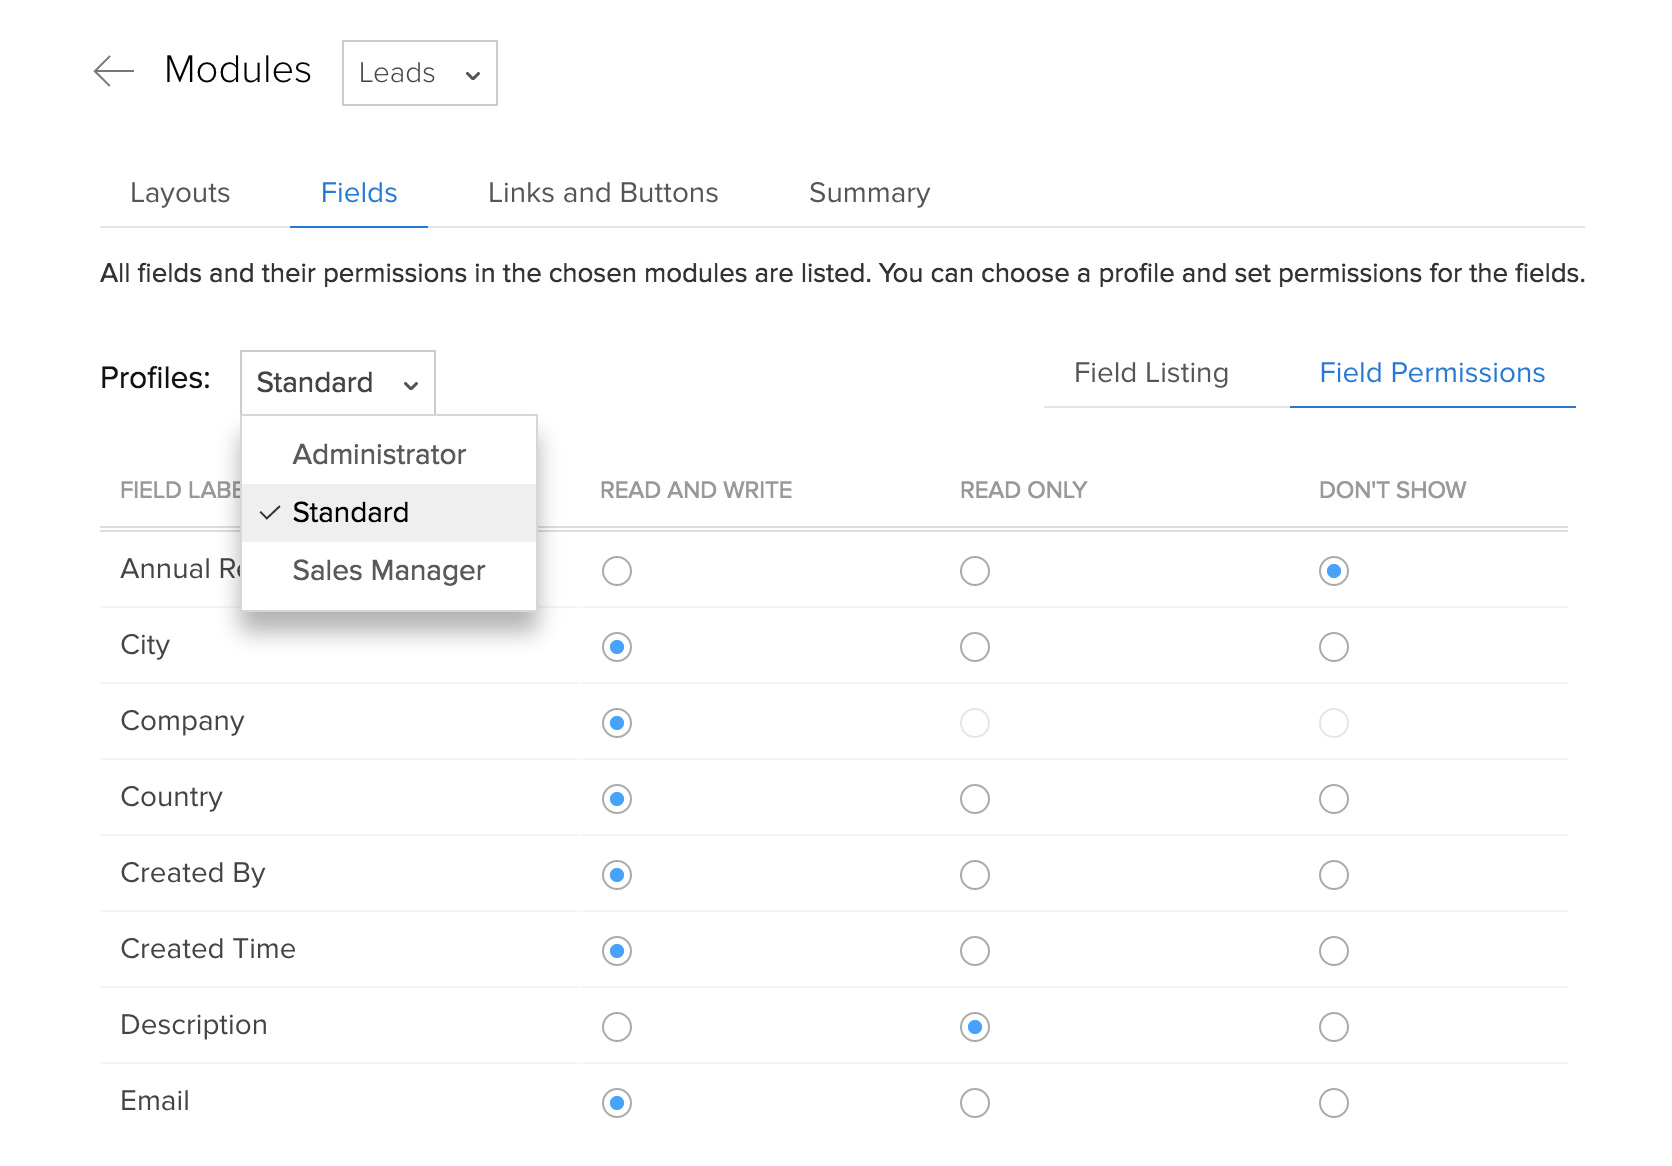The height and width of the screenshot is (1166, 1672).
Task: Choose Administrator from the profile list
Action: [379, 455]
